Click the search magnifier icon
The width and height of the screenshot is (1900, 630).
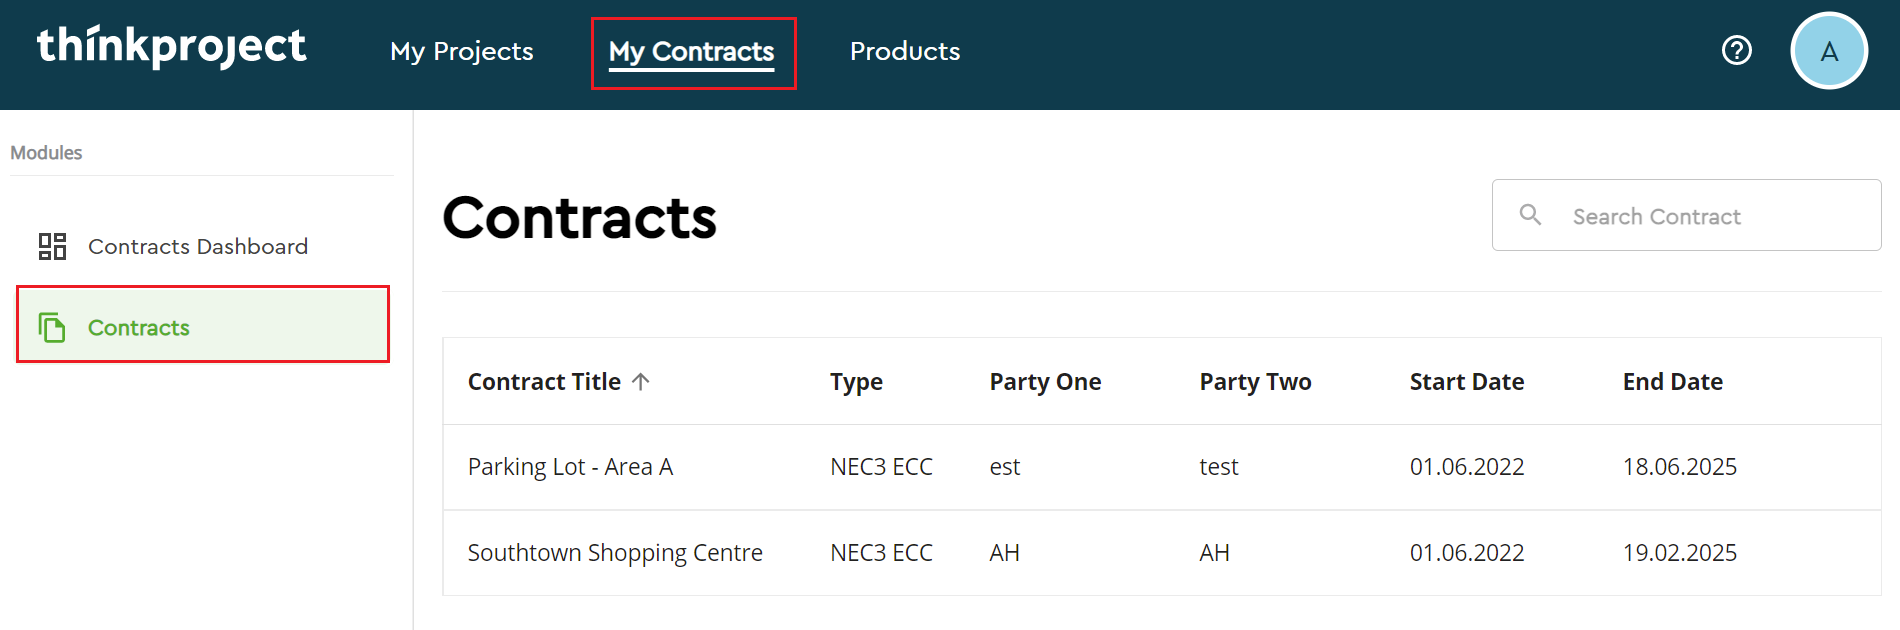[x=1530, y=215]
